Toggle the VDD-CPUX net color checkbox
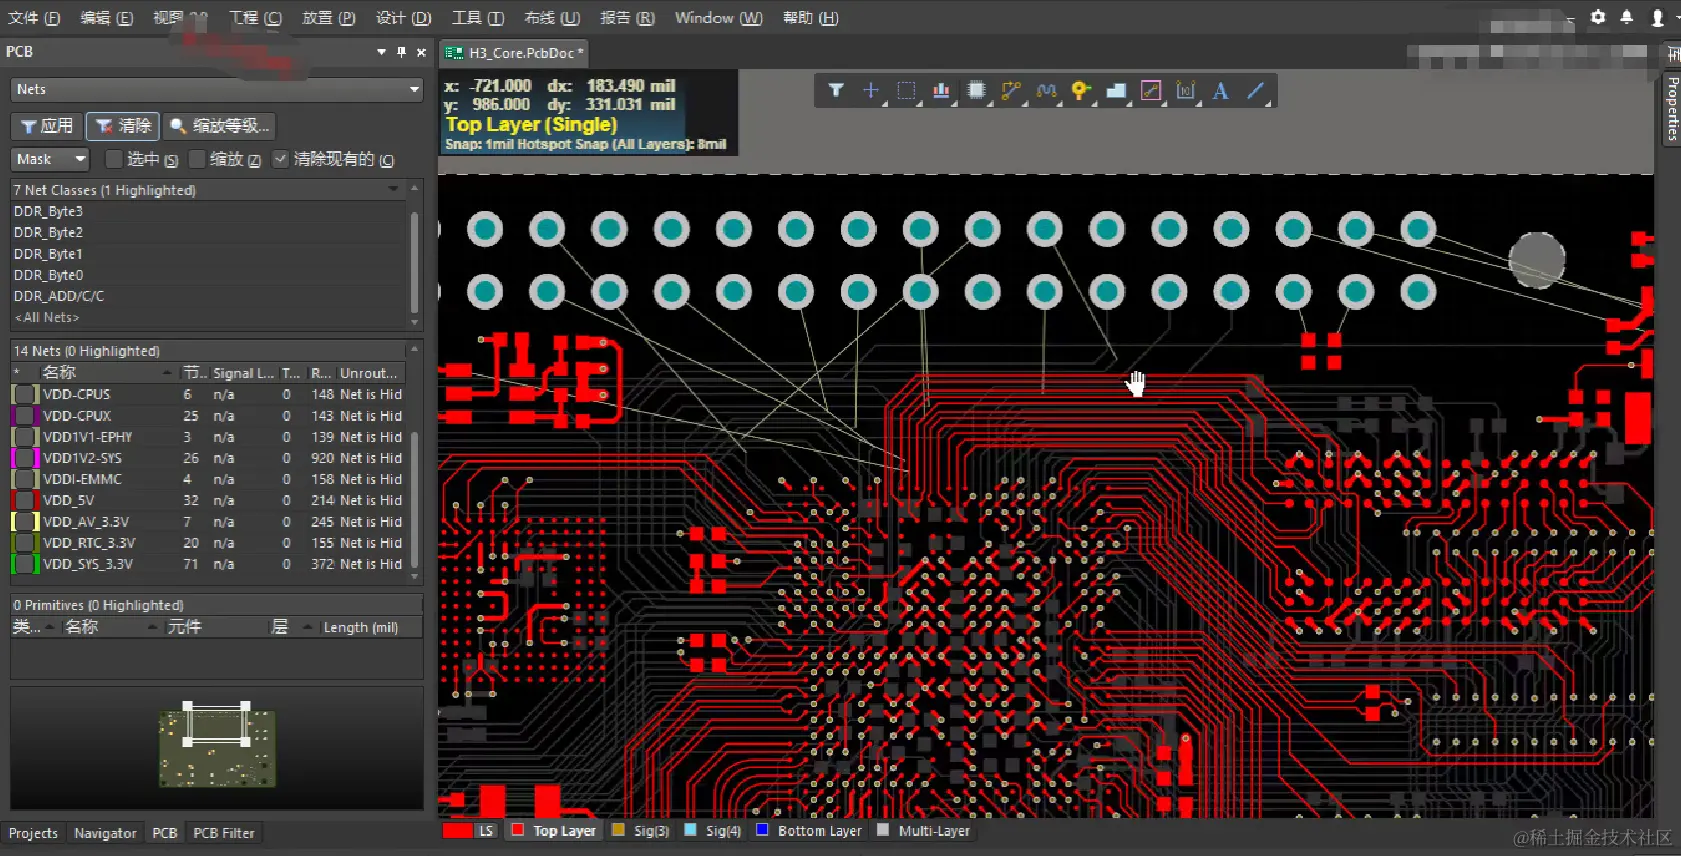The width and height of the screenshot is (1681, 856). click(25, 416)
